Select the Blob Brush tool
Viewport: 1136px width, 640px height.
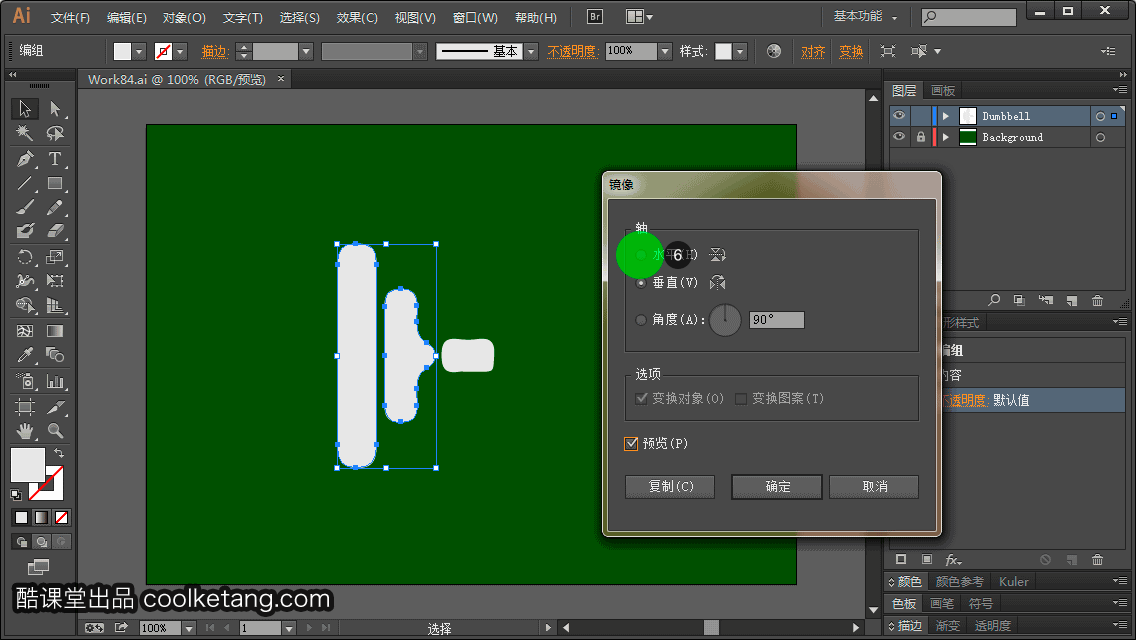tap(25, 231)
